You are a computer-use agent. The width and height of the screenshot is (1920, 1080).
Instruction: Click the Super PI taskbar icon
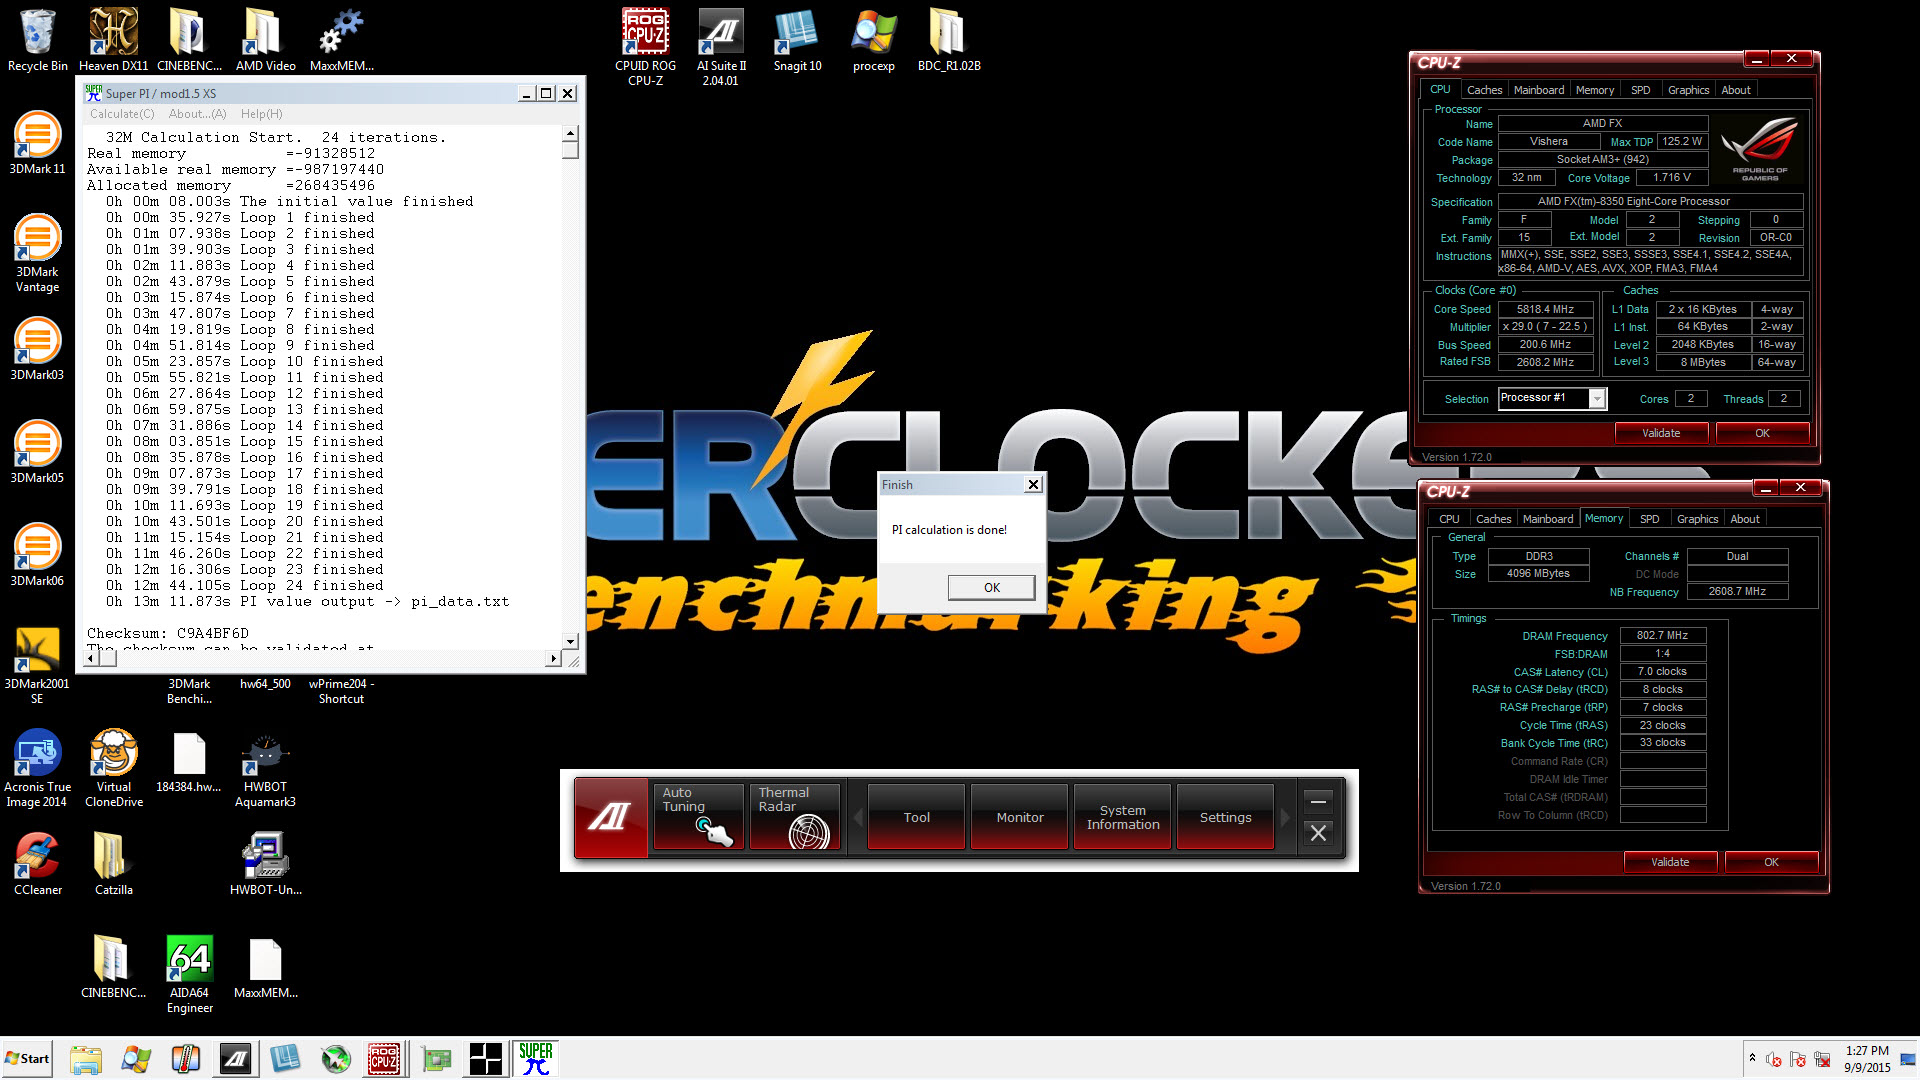(x=535, y=1058)
